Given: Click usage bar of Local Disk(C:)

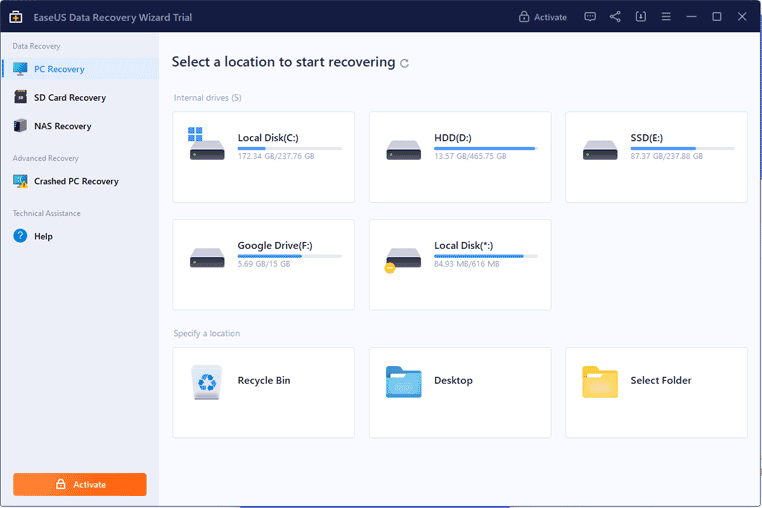Looking at the screenshot, I should click(290, 148).
